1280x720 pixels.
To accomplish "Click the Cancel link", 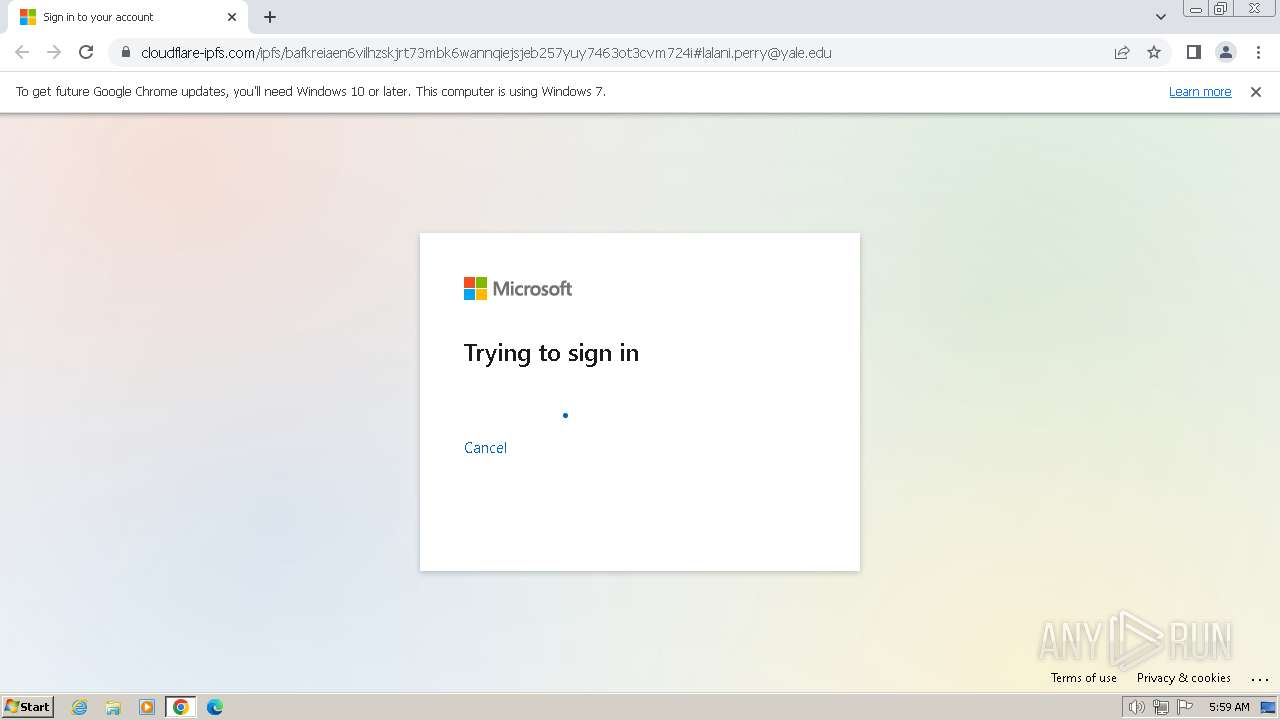I will click(x=485, y=448).
